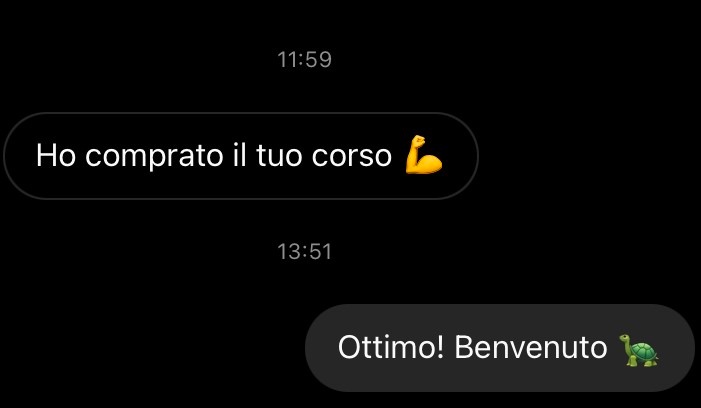Click the word 'comprato' in the message
The height and width of the screenshot is (408, 701).
tap(154, 156)
